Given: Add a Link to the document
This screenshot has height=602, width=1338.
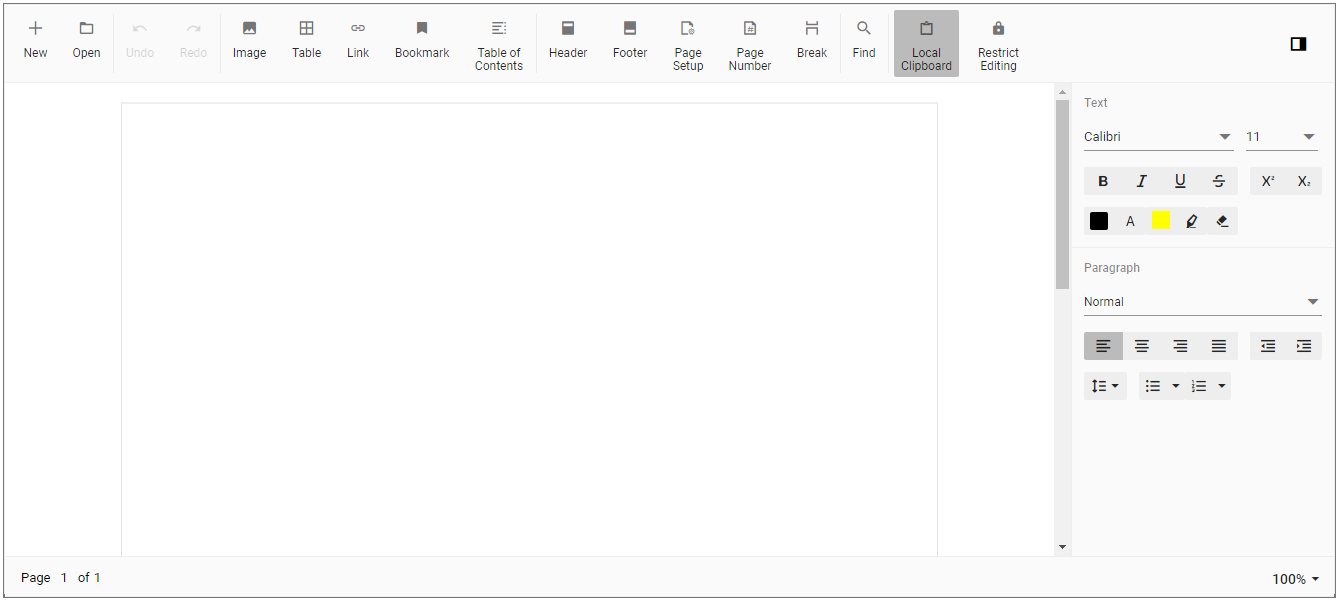Looking at the screenshot, I should coord(358,42).
